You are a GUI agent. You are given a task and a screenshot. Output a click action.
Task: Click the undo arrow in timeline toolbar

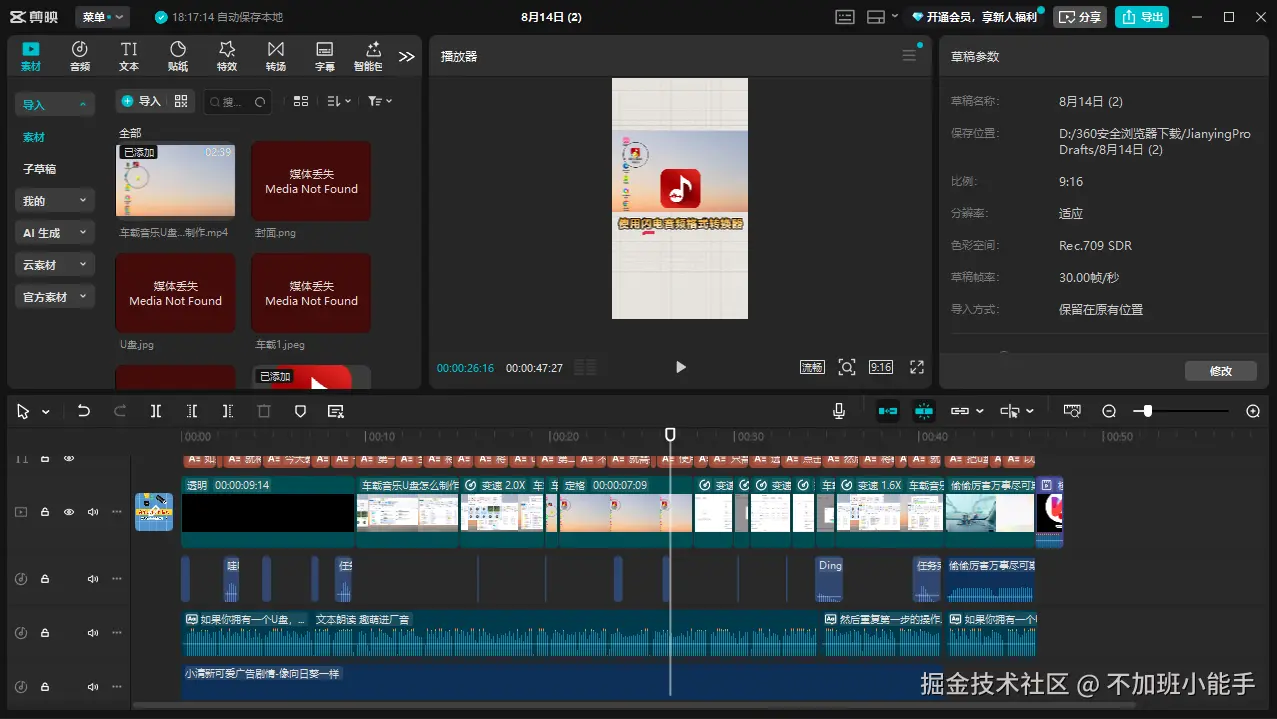[x=84, y=411]
